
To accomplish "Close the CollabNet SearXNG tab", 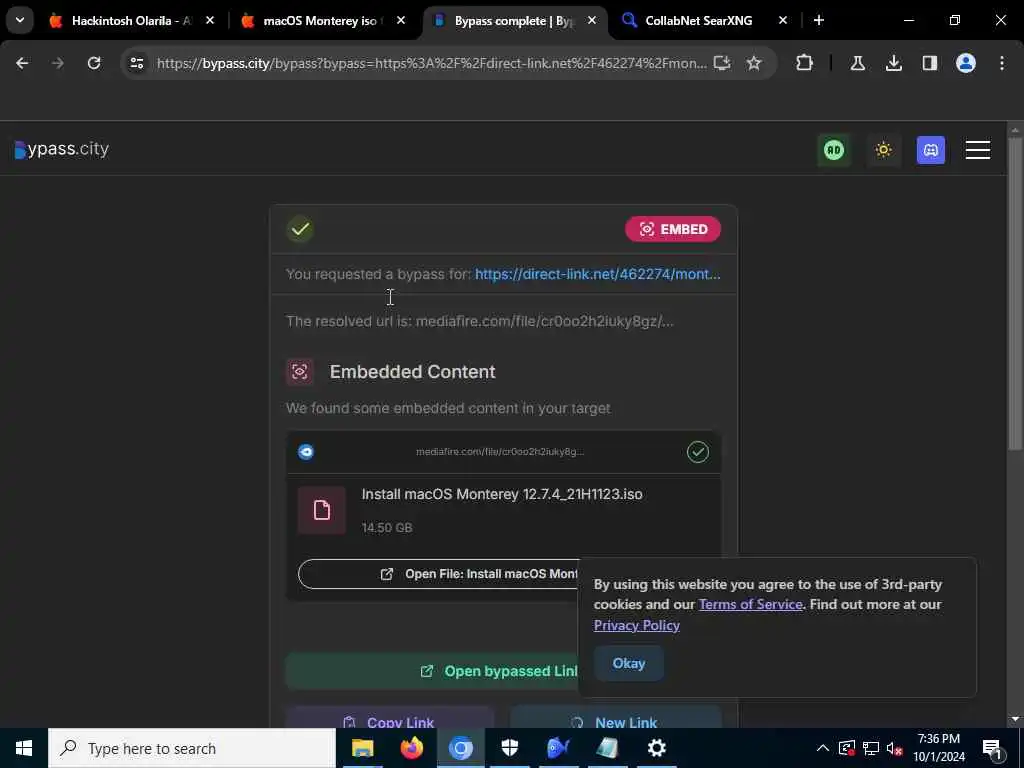I will (783, 21).
